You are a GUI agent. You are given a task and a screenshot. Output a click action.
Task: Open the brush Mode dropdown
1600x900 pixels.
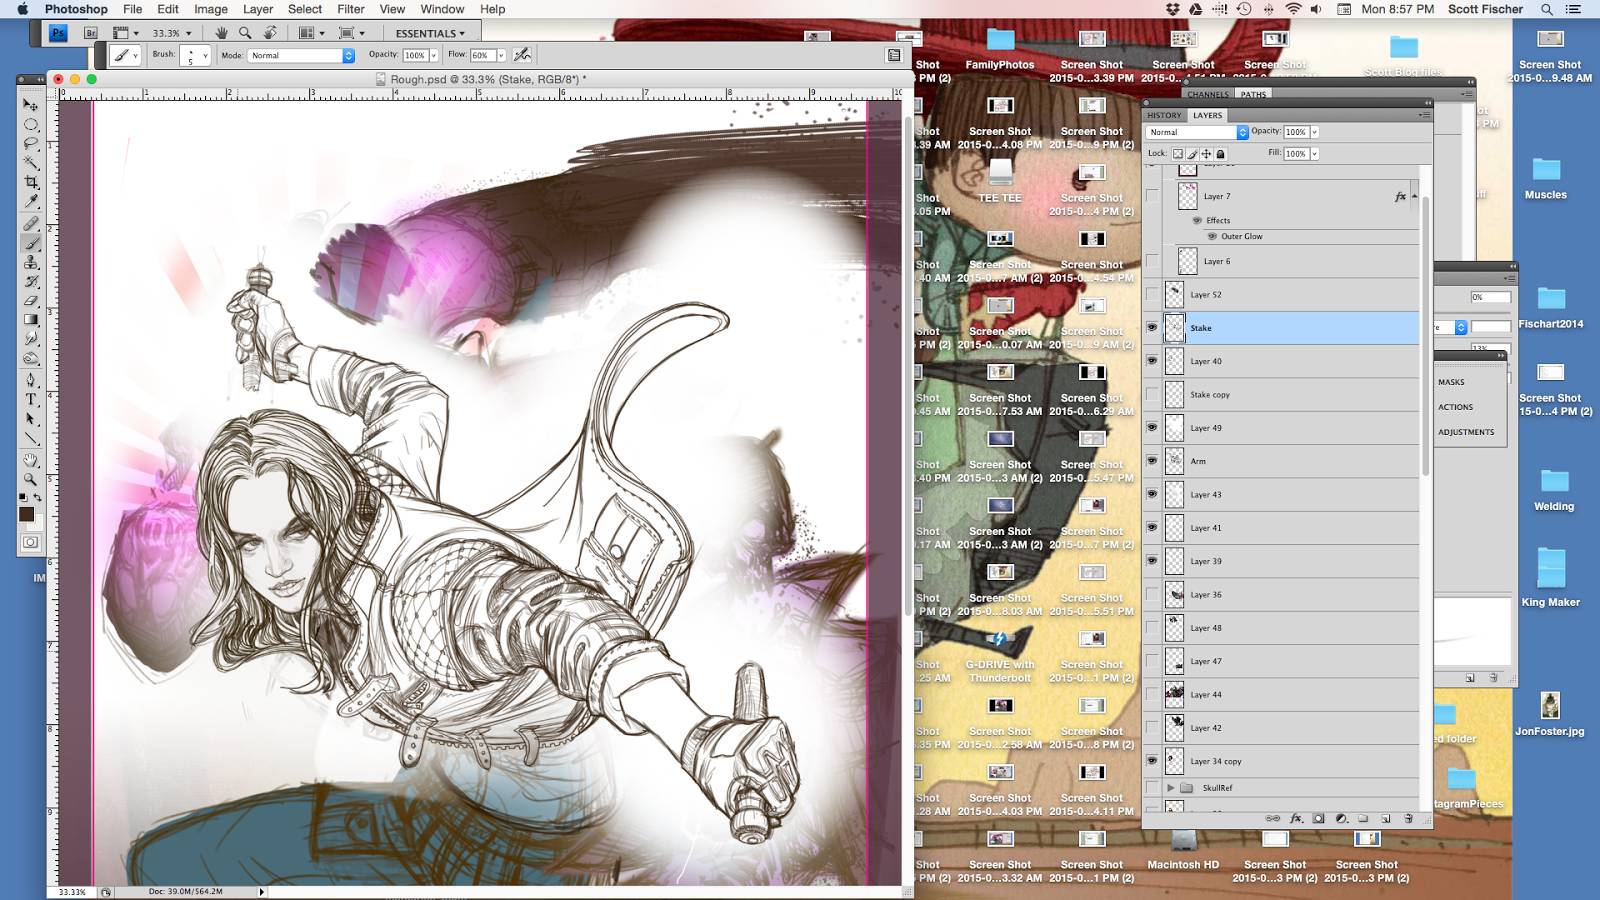(x=301, y=56)
